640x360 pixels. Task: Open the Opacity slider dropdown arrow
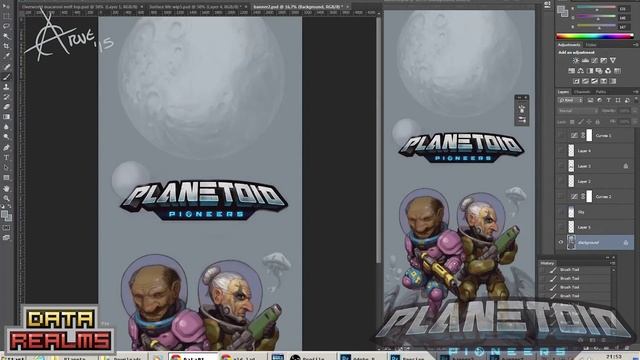(635, 111)
